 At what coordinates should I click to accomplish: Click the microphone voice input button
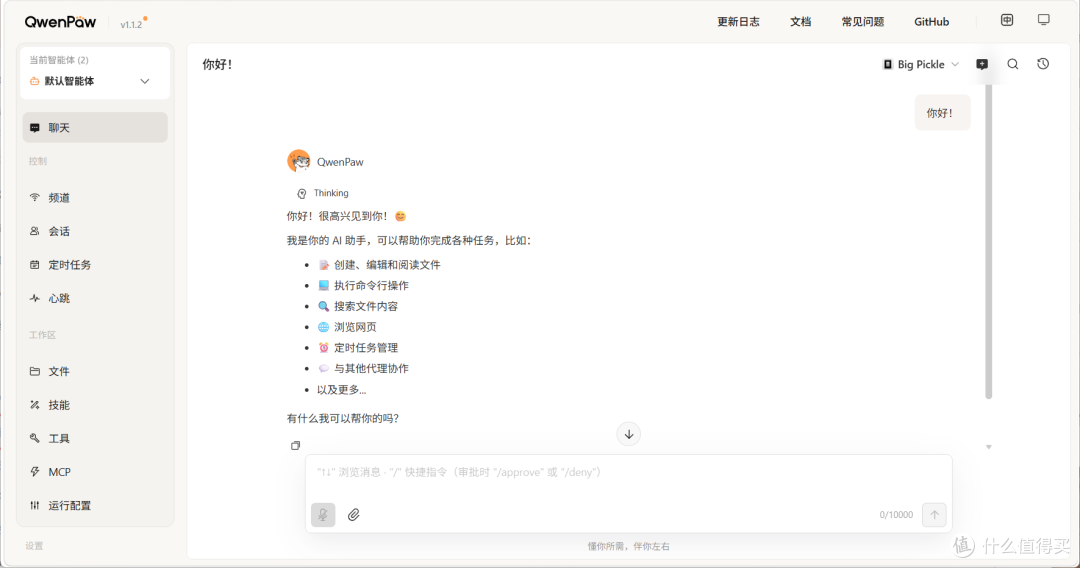pyautogui.click(x=323, y=515)
